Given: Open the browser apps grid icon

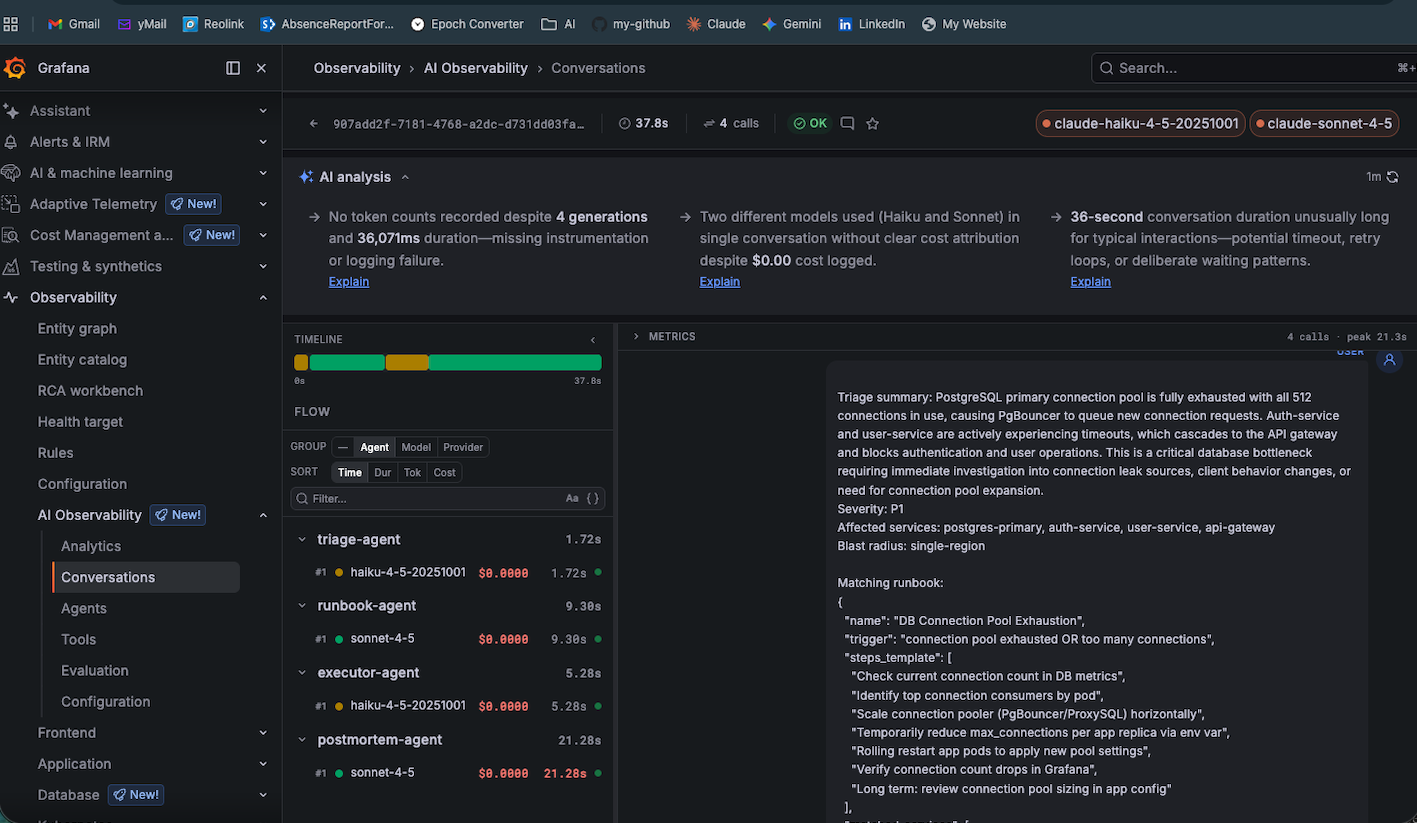Looking at the screenshot, I should [10, 24].
